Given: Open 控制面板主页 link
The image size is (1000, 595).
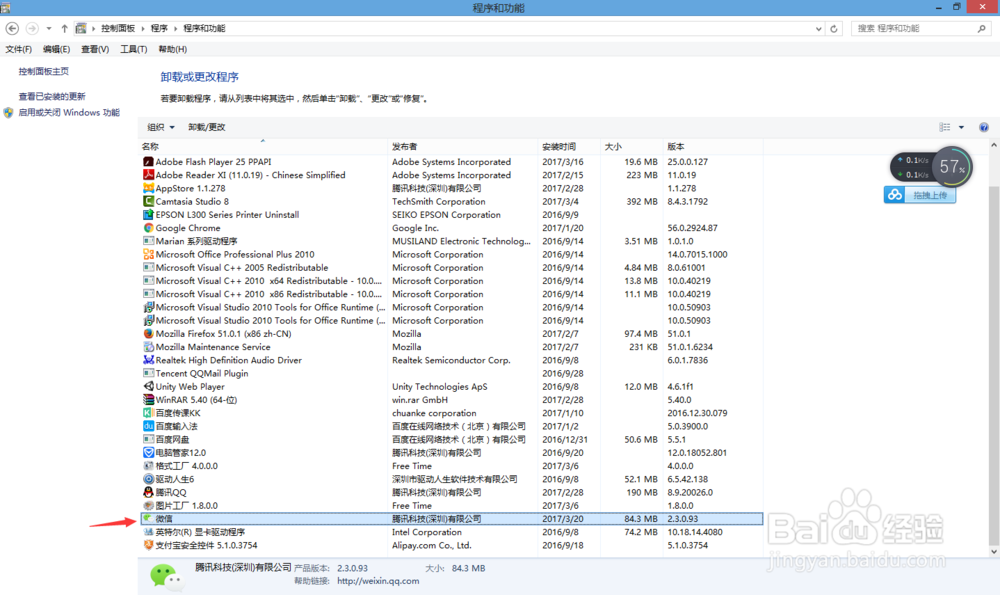Looking at the screenshot, I should [43, 71].
